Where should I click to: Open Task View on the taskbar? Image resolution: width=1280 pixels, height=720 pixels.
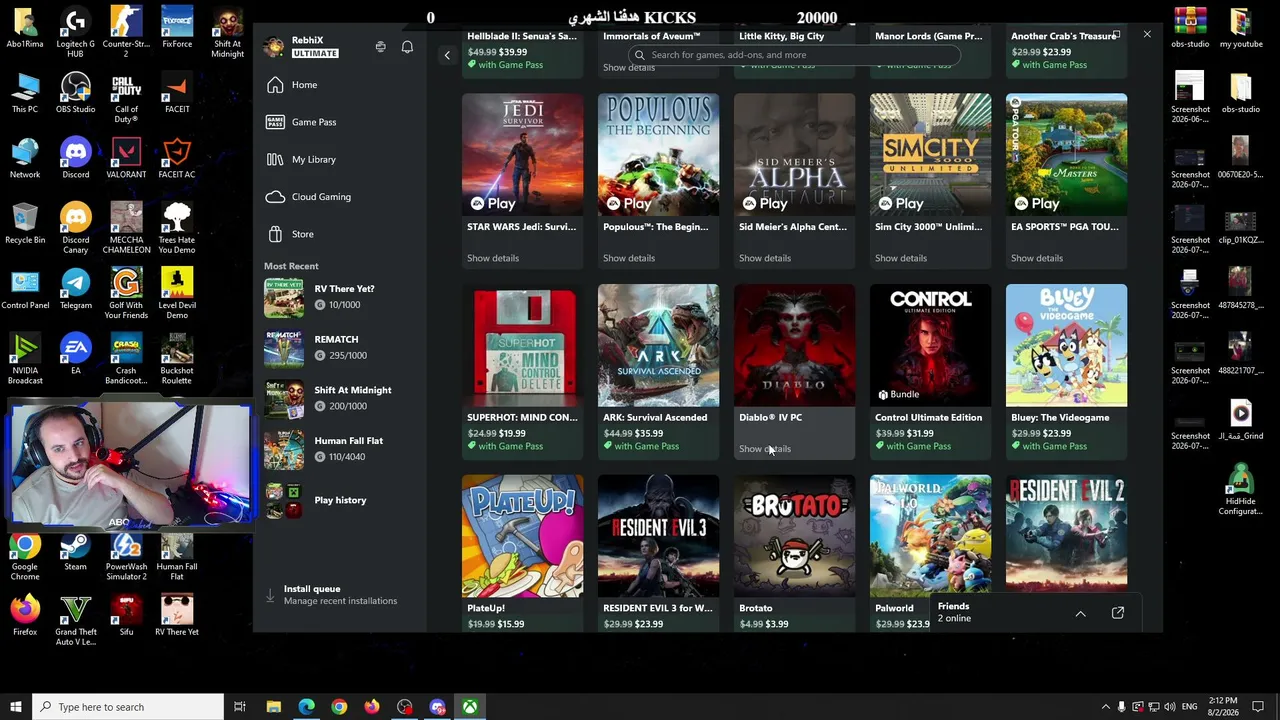coord(240,707)
